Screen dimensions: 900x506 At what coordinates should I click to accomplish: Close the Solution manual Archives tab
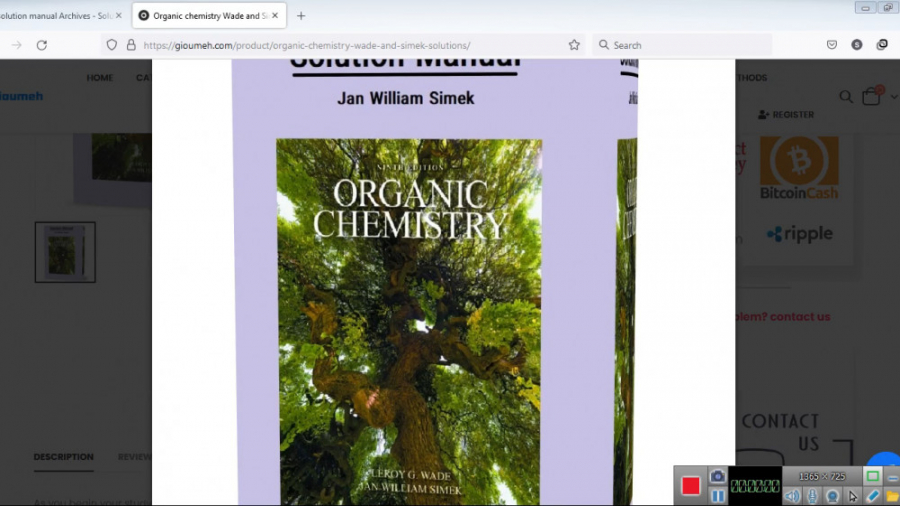119,15
